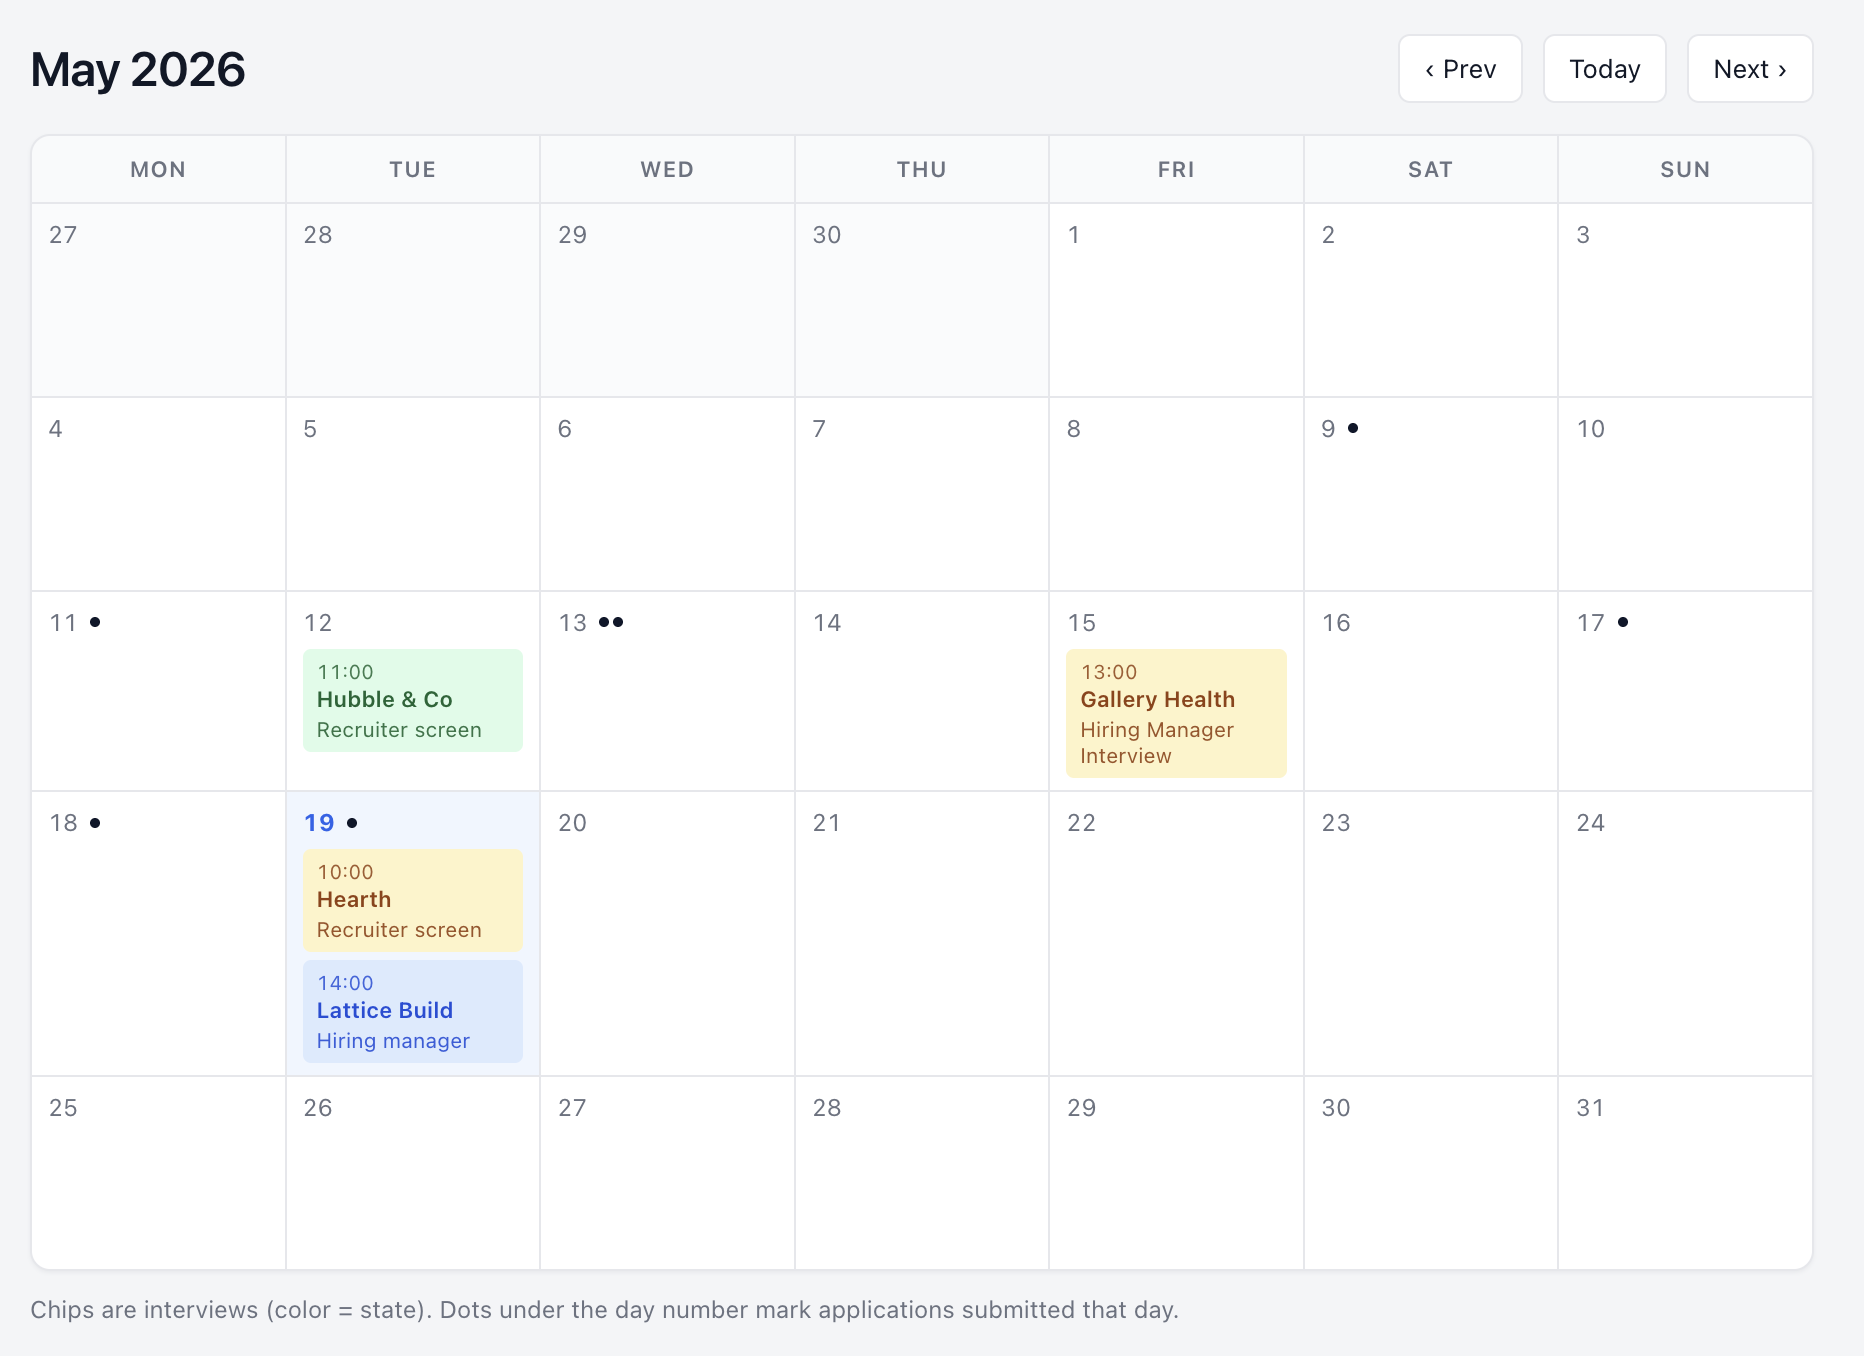Select day 12 number
1864x1356 pixels.
coord(318,623)
